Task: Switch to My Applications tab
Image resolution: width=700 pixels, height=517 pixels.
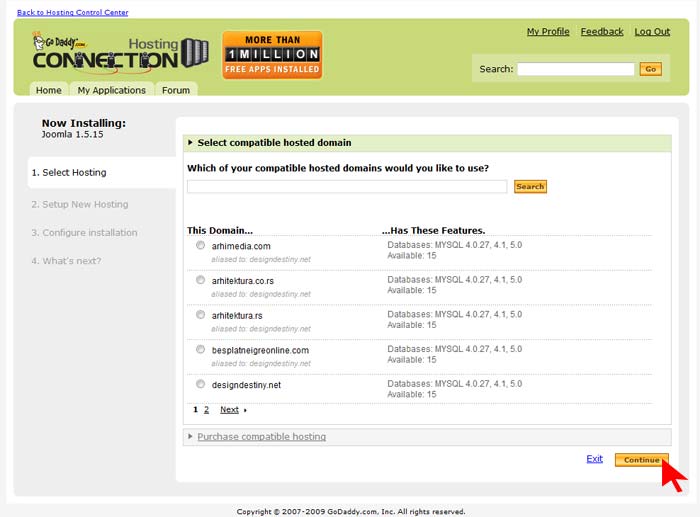Action: [x=112, y=90]
